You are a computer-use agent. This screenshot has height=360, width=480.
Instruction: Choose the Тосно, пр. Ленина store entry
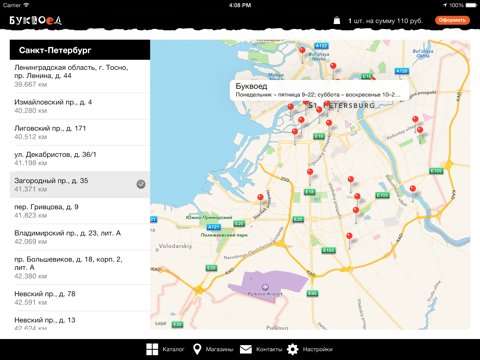[x=80, y=76]
